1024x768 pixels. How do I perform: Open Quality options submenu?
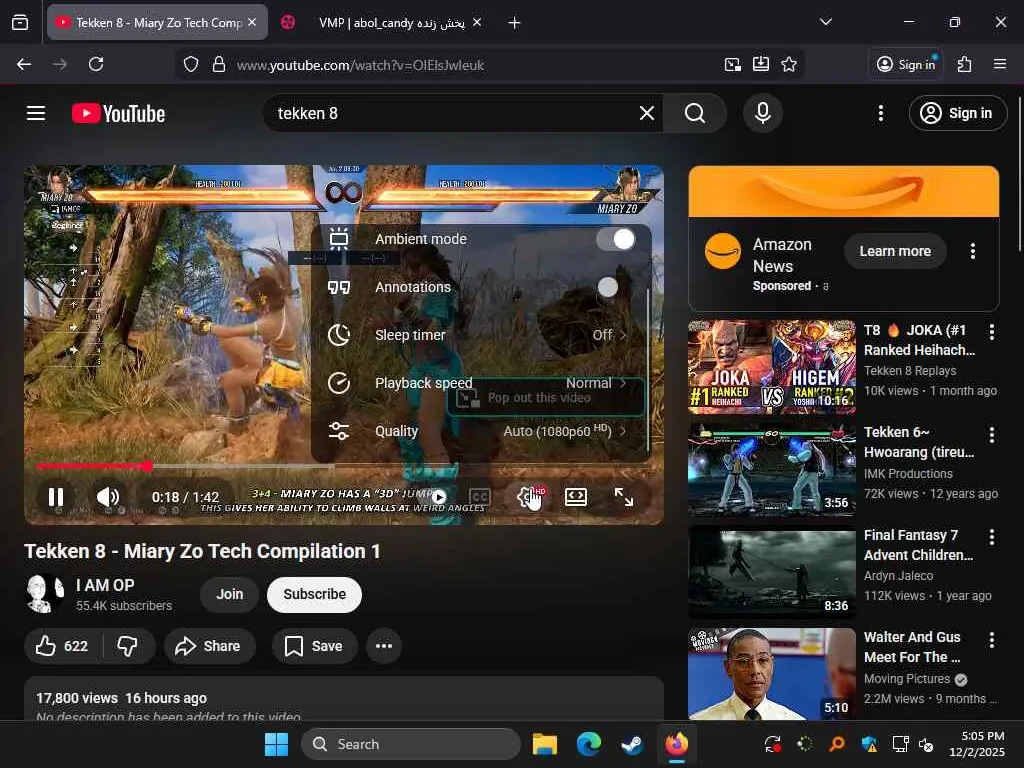(481, 431)
